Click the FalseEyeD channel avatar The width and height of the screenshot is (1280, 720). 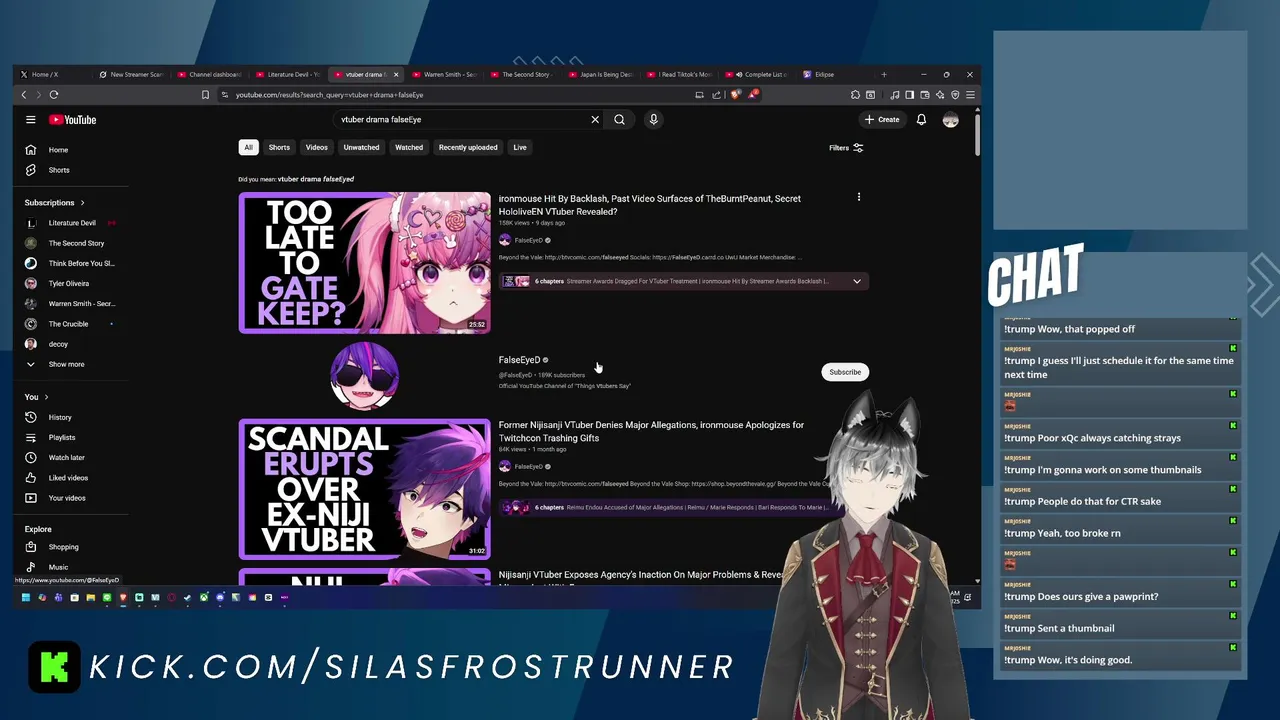coord(365,375)
